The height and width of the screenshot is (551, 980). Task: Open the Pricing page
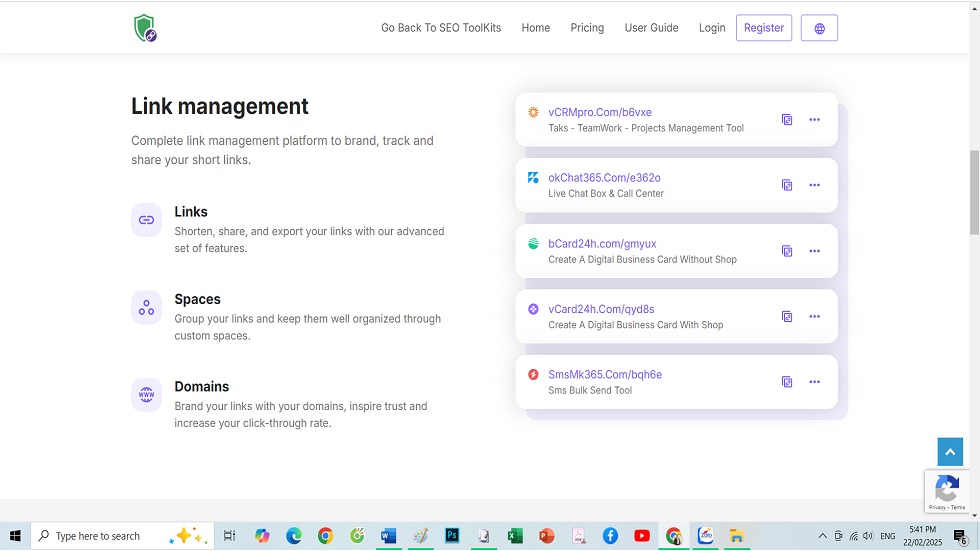tap(587, 28)
